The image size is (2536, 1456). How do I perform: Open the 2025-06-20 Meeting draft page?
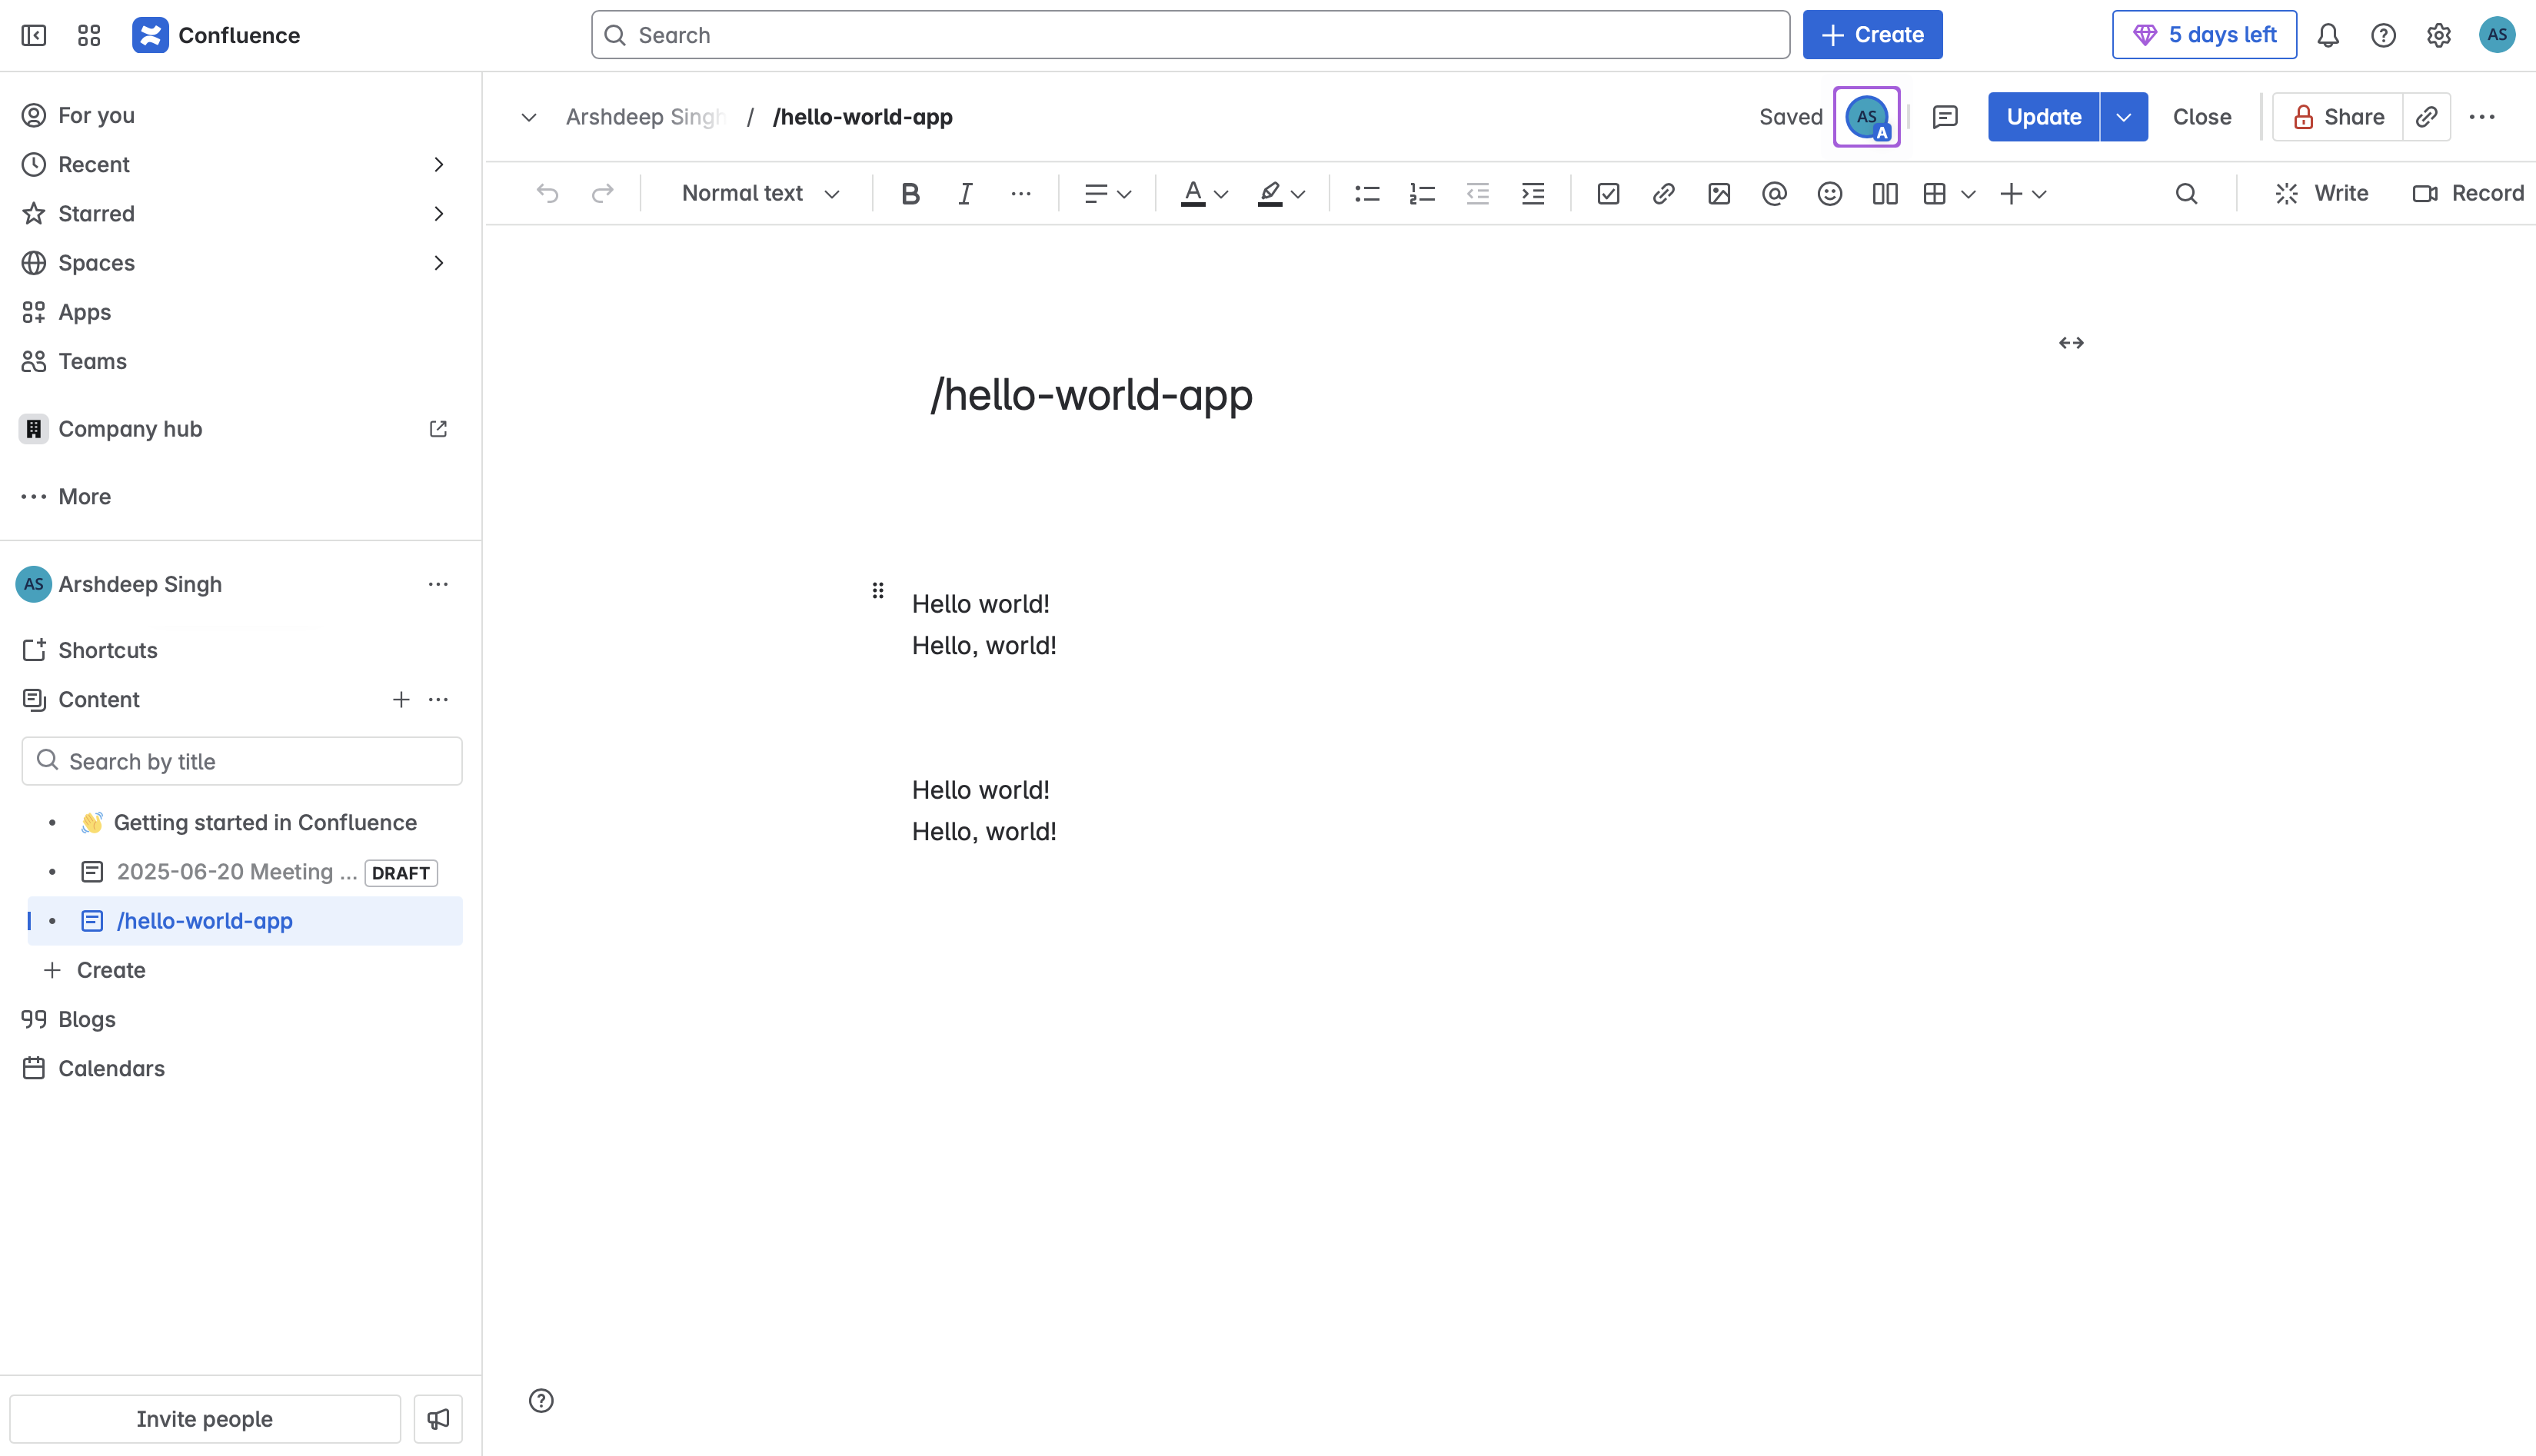click(236, 872)
